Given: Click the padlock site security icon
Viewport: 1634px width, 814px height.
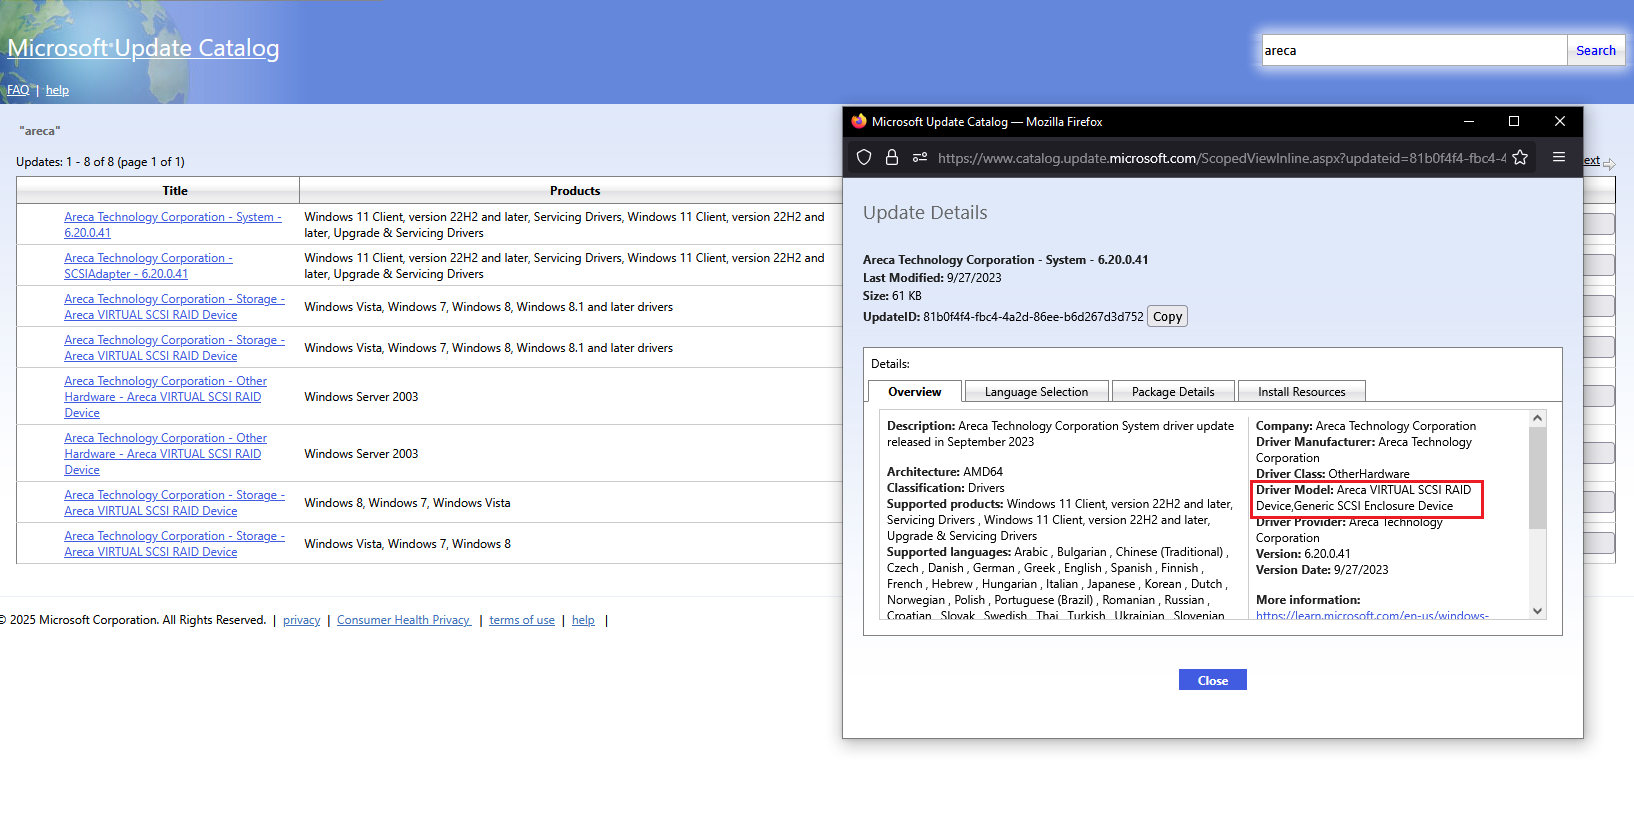Looking at the screenshot, I should (x=892, y=157).
